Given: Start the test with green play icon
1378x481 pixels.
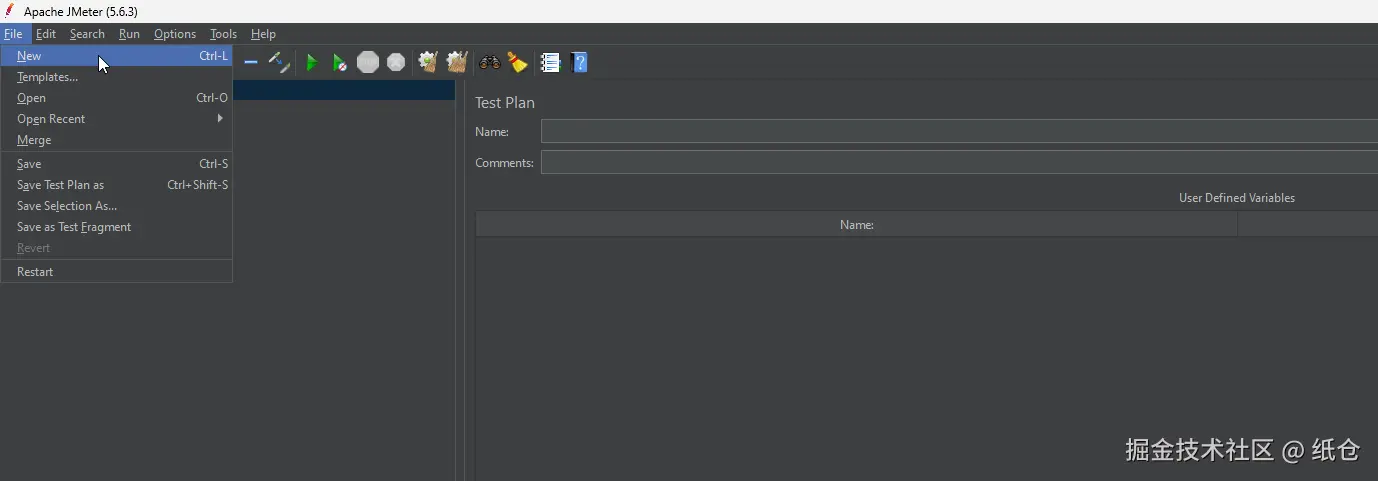Looking at the screenshot, I should point(311,62).
